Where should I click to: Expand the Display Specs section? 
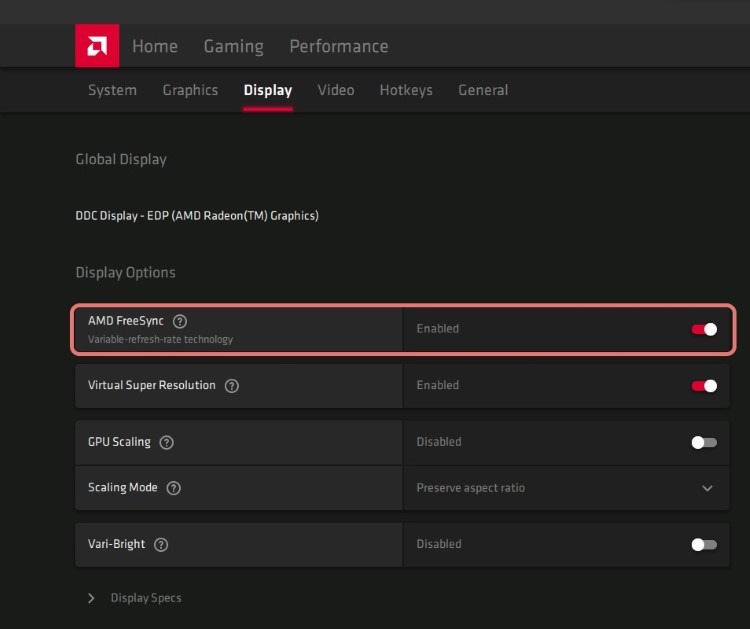(x=91, y=598)
